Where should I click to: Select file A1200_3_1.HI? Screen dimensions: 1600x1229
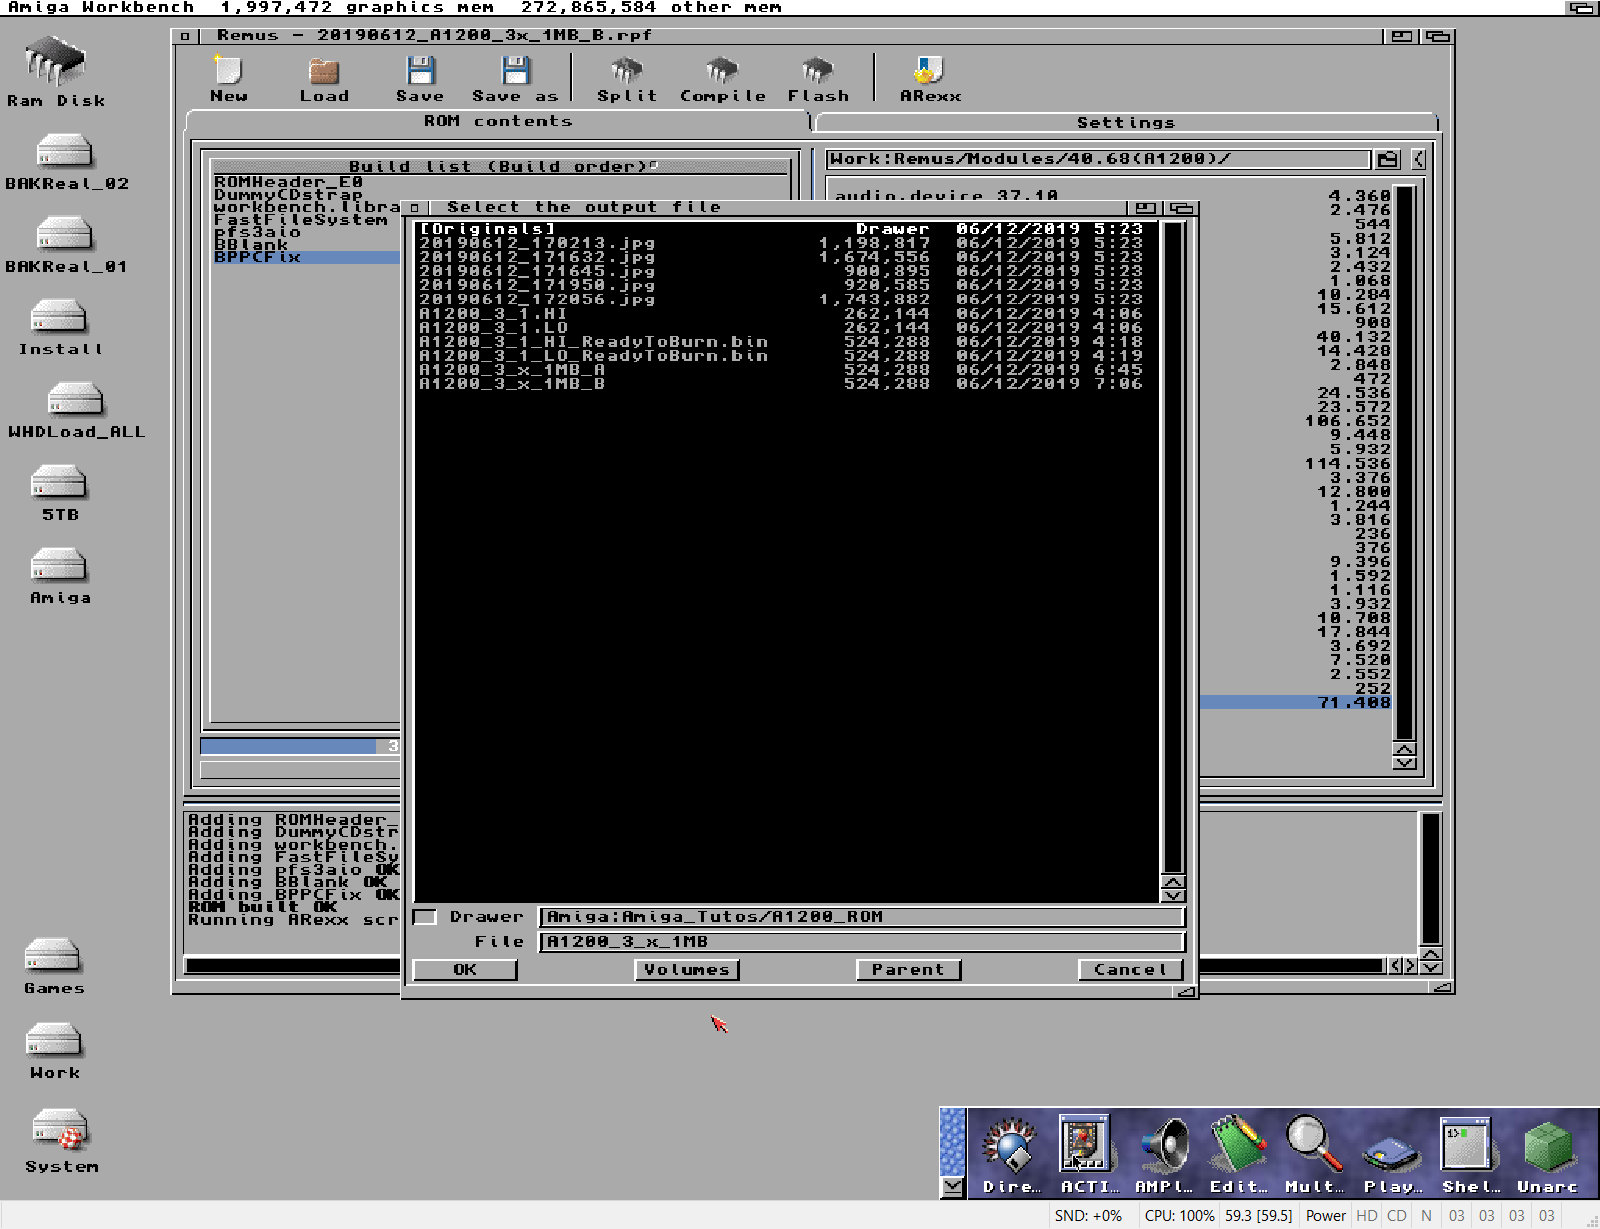click(x=786, y=313)
